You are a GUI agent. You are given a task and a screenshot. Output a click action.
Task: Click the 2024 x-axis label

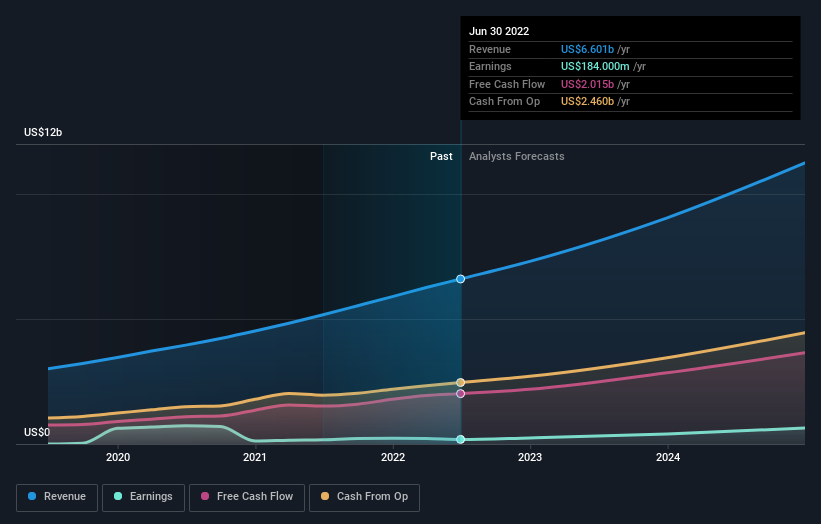pos(668,457)
